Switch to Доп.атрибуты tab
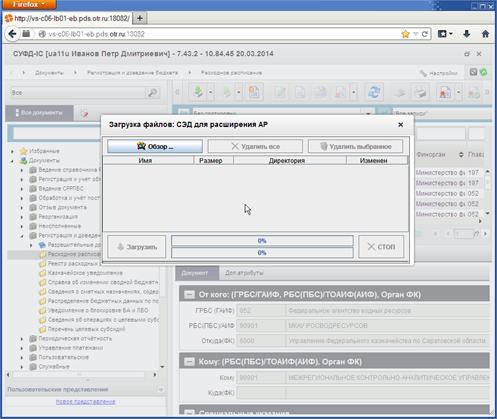The image size is (497, 419). pyautogui.click(x=244, y=273)
